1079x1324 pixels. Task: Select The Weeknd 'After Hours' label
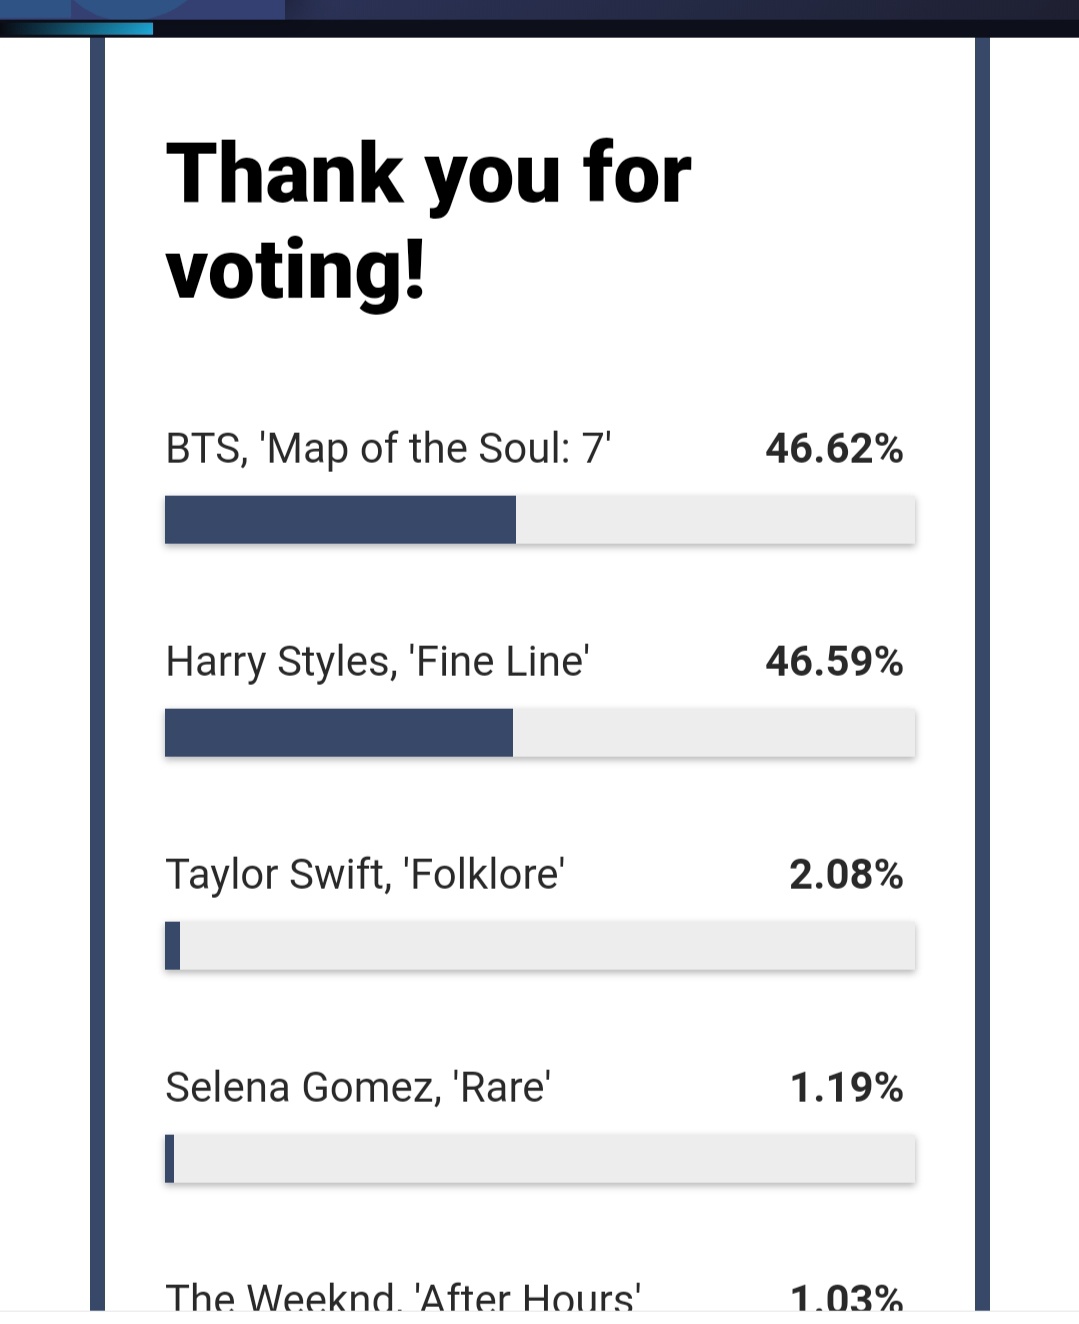point(402,1297)
